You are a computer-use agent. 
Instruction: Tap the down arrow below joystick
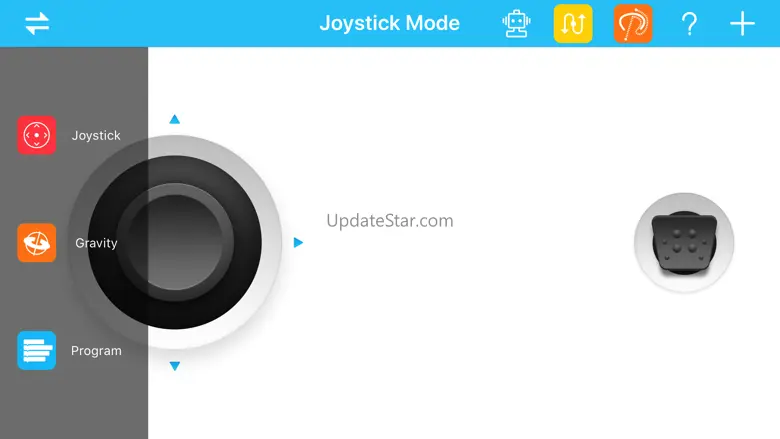tap(175, 366)
